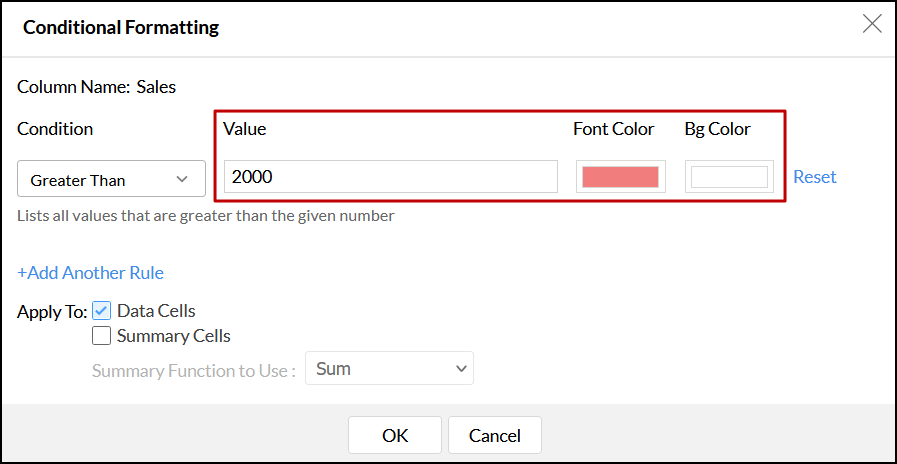Open the Greater Than condition dropdown
This screenshot has height=464, width=897.
(111, 180)
